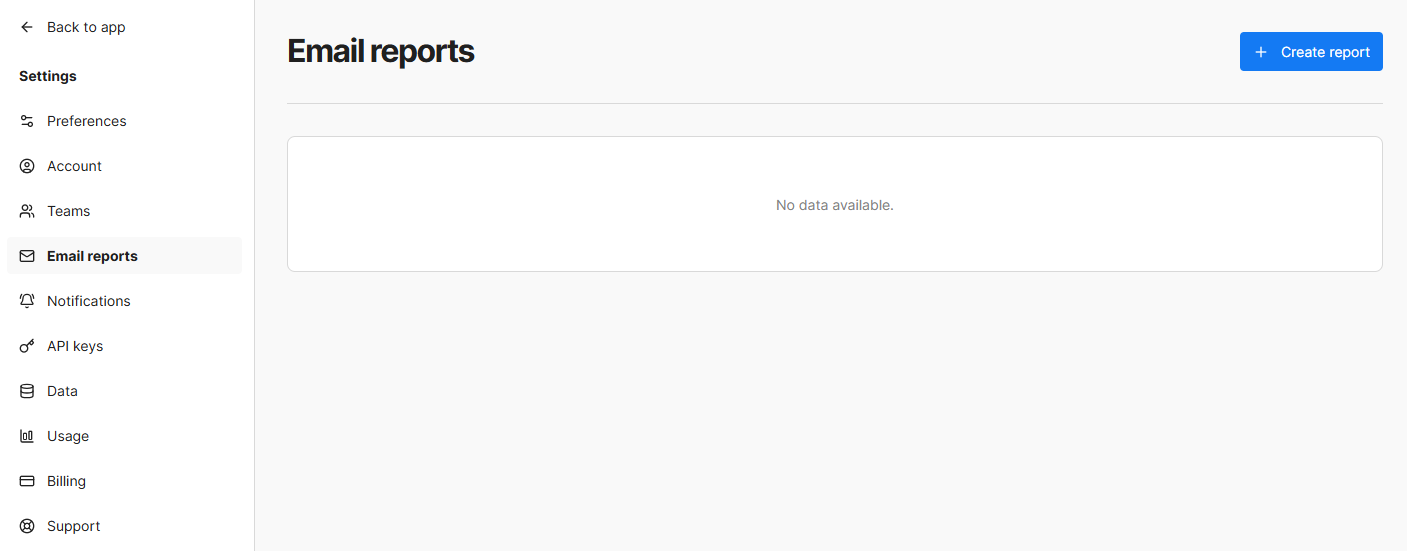The width and height of the screenshot is (1407, 551).
Task: Click the Teams people icon
Action: click(27, 211)
